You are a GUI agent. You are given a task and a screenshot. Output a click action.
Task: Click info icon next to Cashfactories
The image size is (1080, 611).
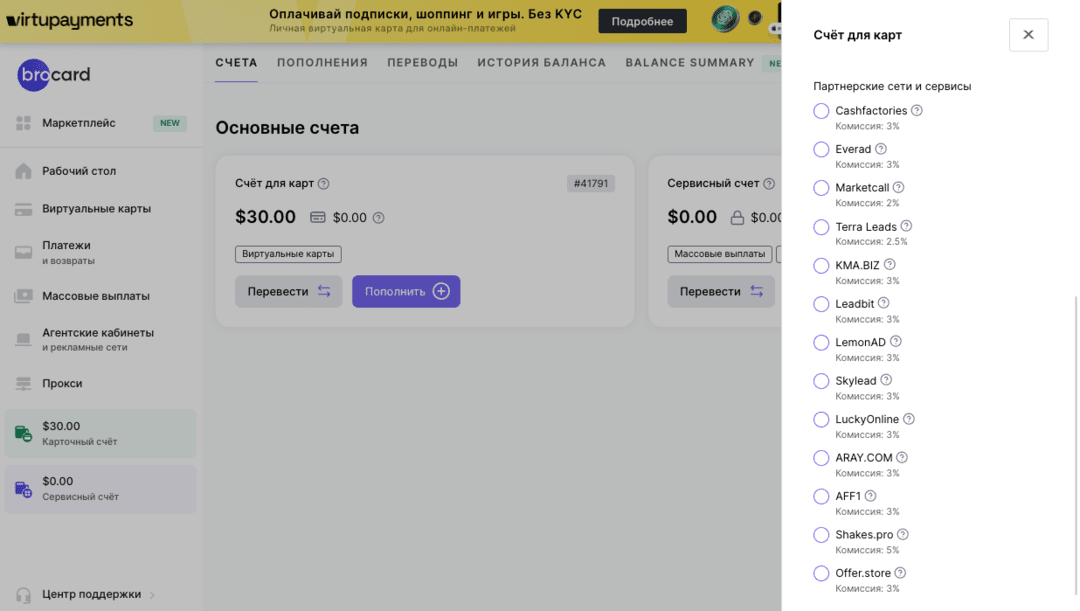[917, 110]
